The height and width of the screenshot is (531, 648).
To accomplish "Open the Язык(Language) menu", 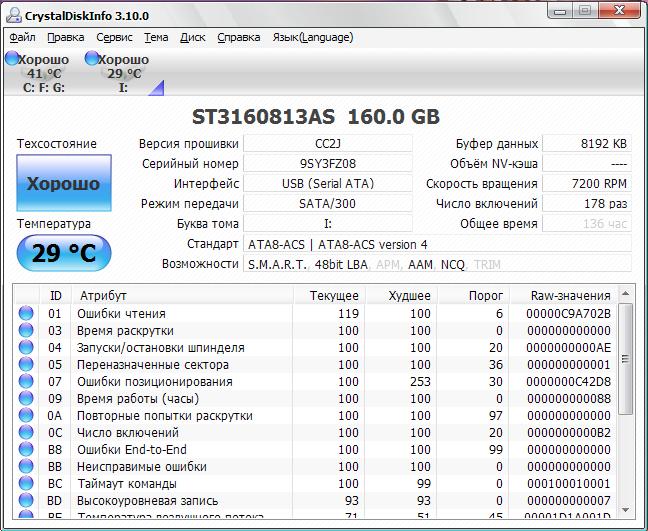I will pyautogui.click(x=313, y=38).
